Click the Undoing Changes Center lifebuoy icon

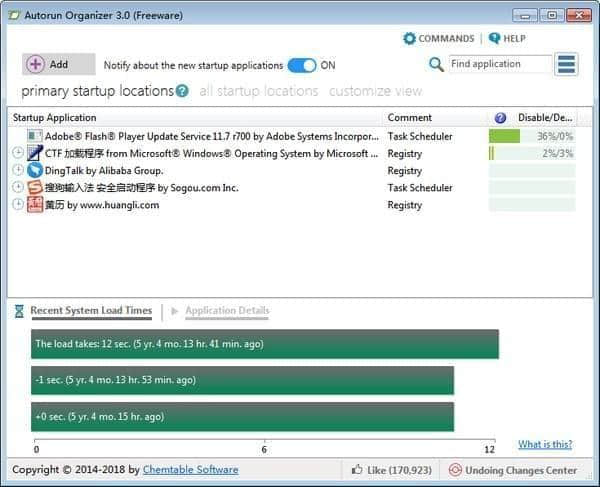point(455,470)
